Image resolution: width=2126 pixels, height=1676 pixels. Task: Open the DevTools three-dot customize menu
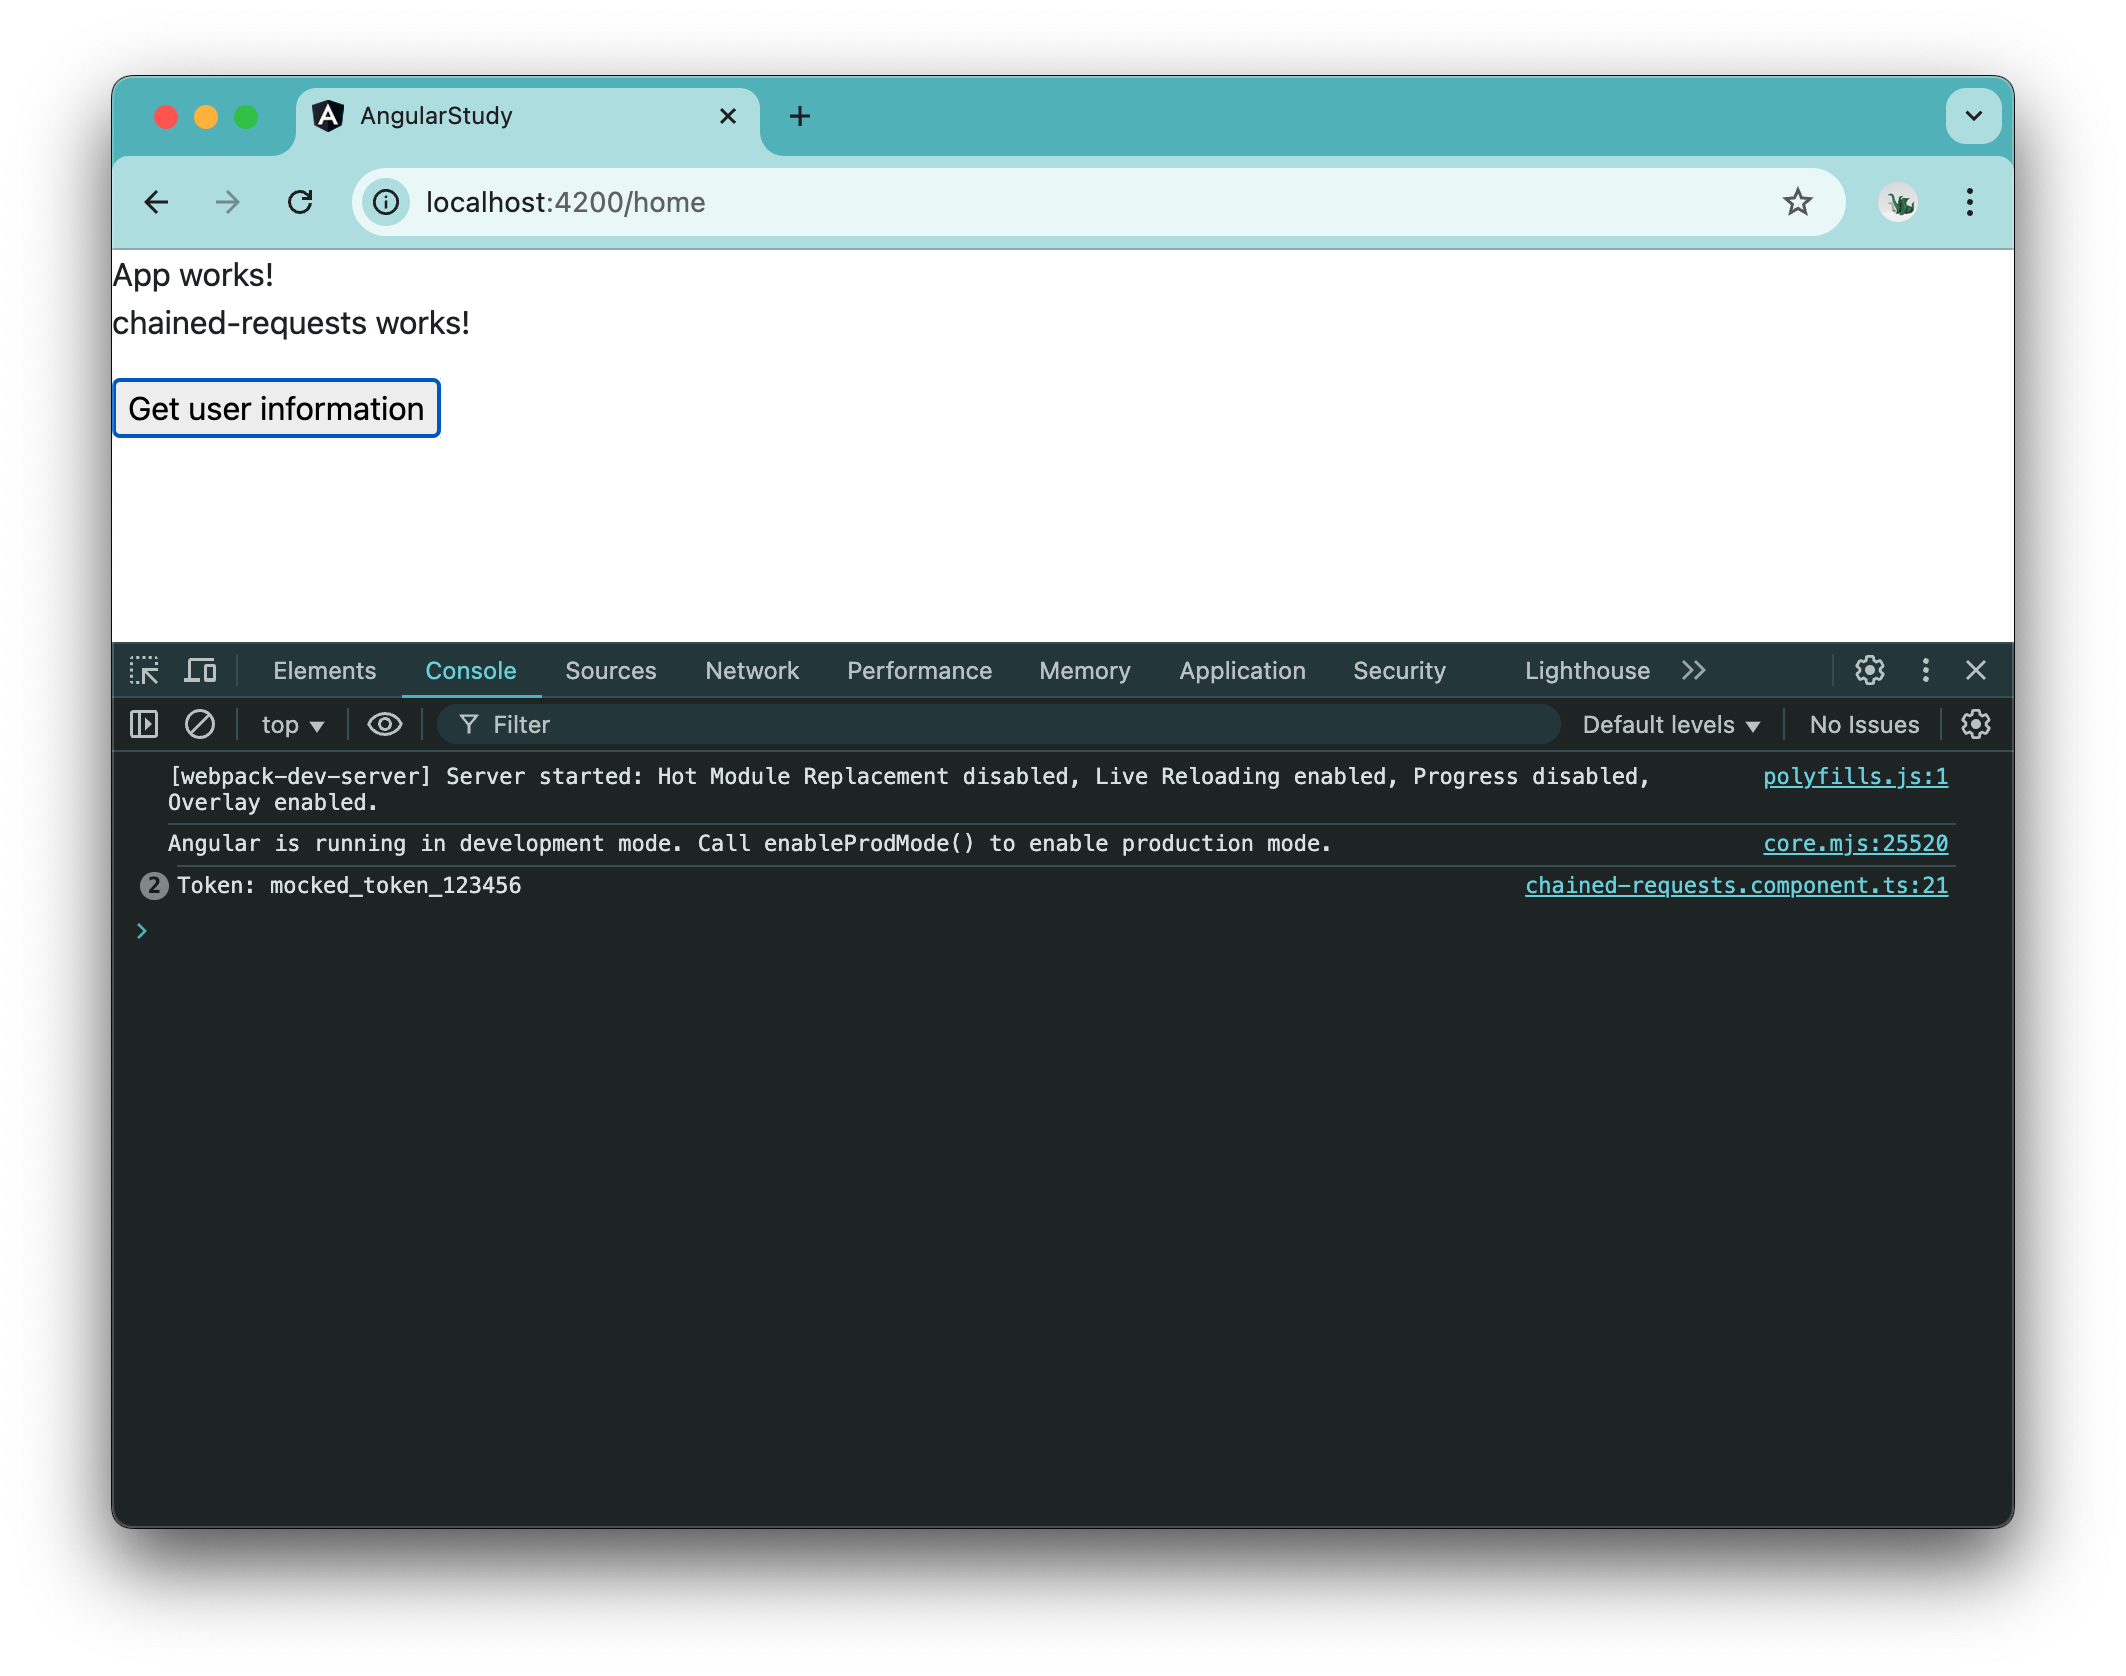(1925, 670)
